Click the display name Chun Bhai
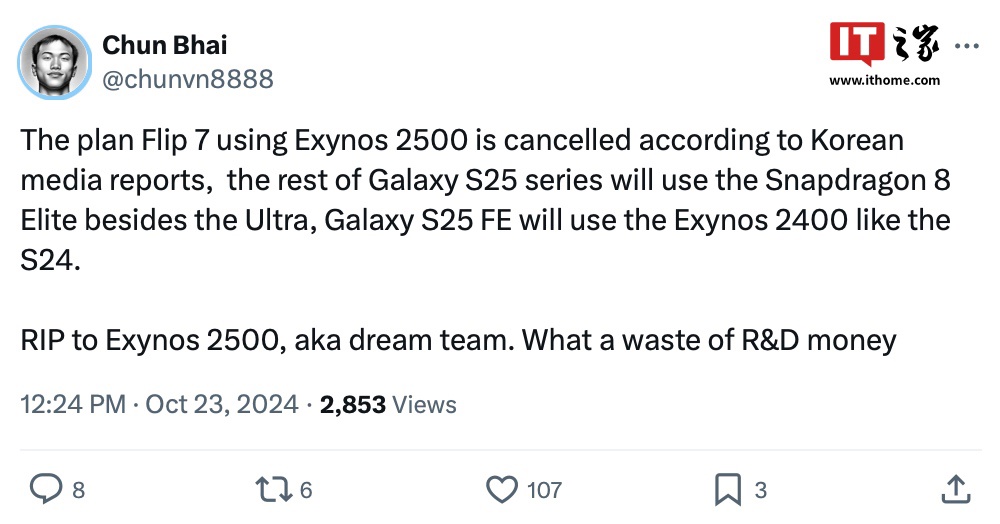This screenshot has height=524, width=1000. pos(165,45)
